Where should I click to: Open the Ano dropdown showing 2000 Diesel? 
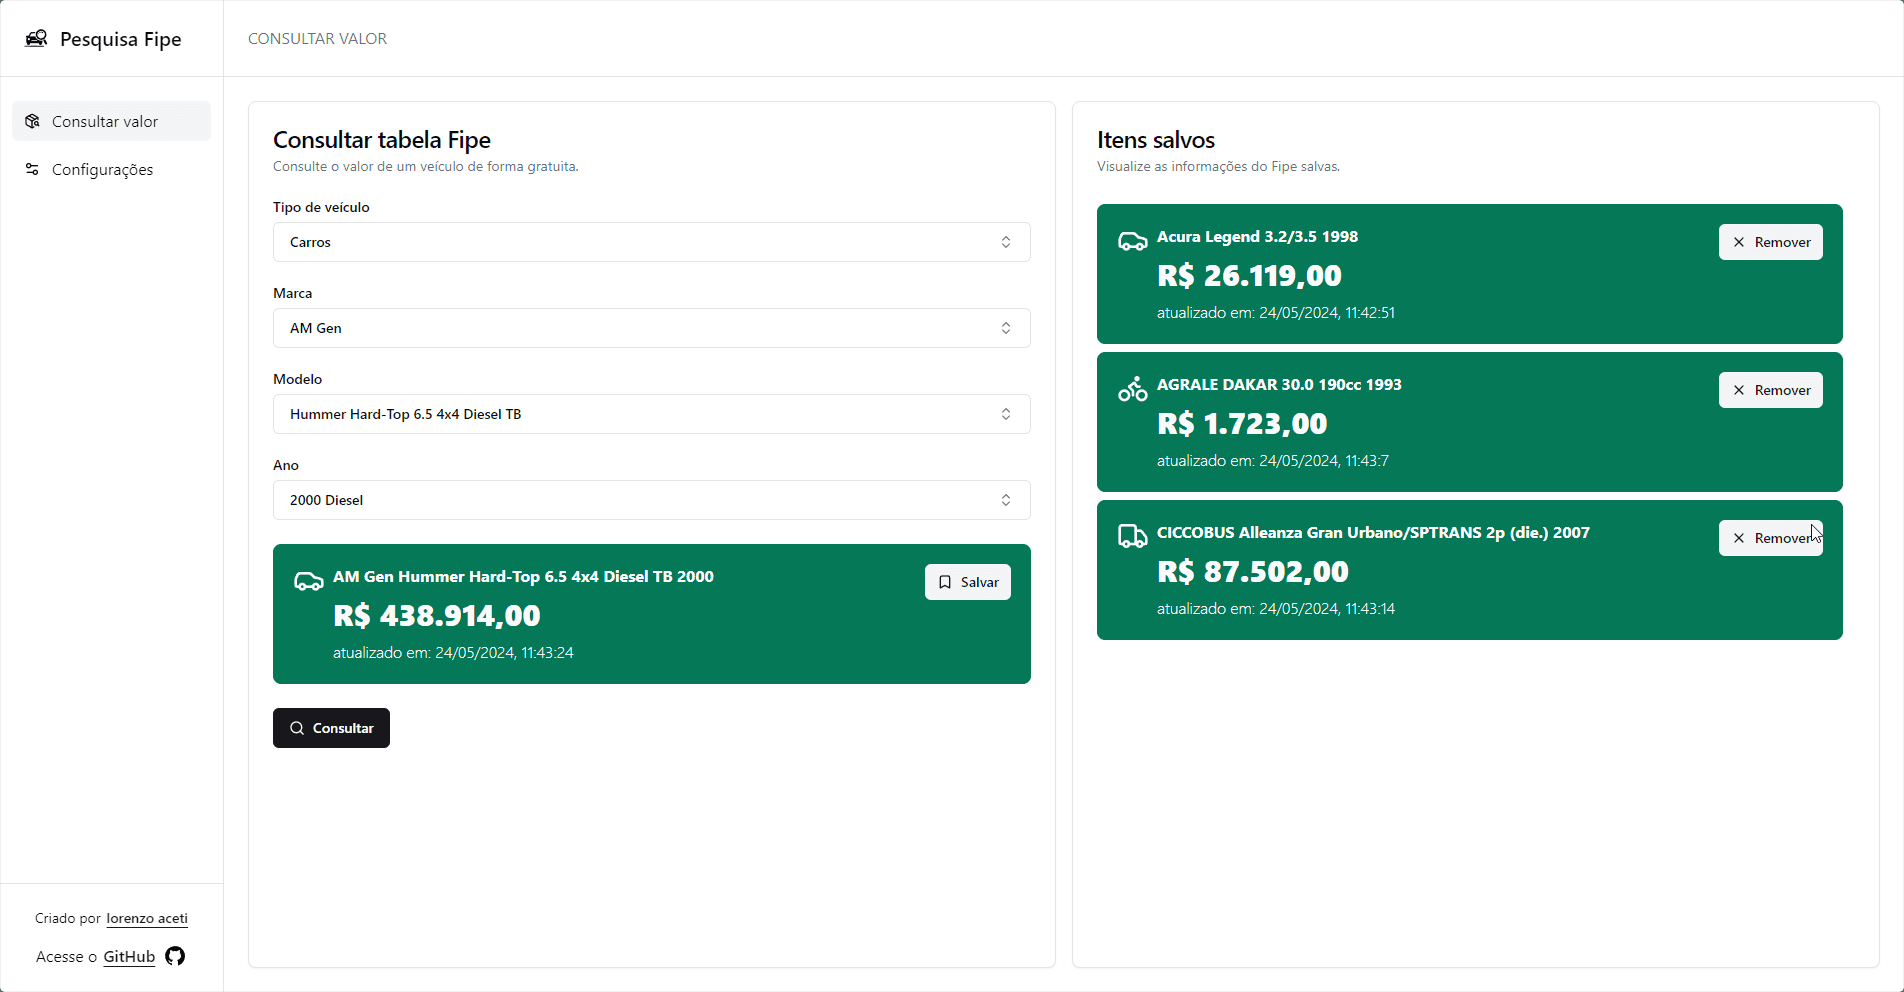coord(651,500)
